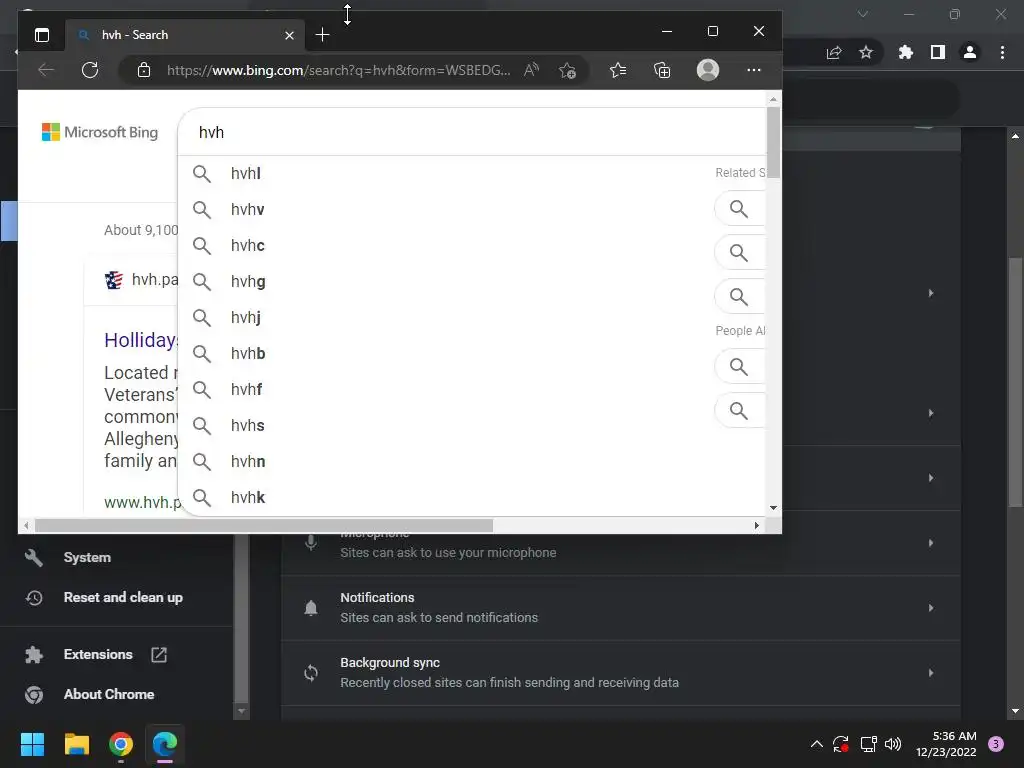Add this page to favorites

click(x=568, y=70)
